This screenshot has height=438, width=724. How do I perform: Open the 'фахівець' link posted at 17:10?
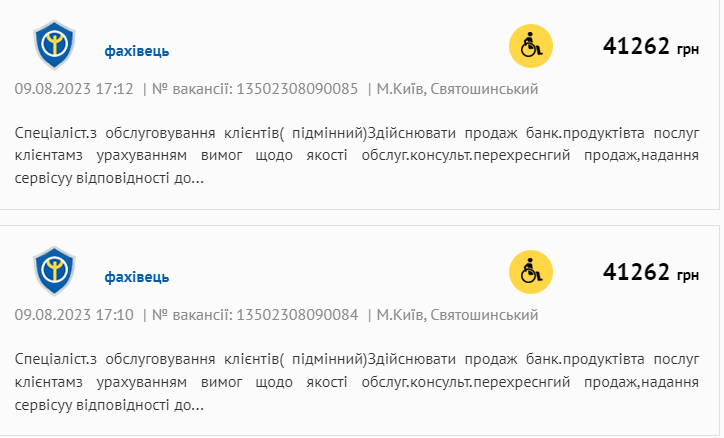pos(137,276)
